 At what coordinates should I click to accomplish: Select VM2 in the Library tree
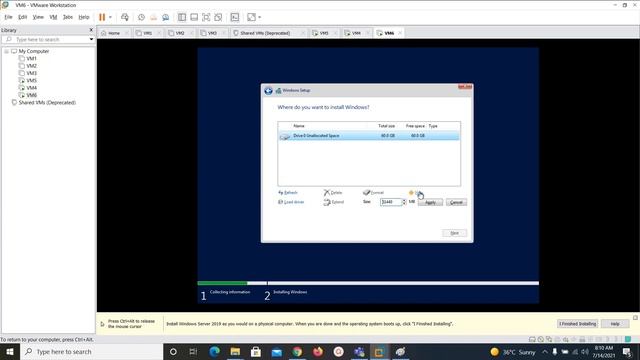[x=31, y=66]
